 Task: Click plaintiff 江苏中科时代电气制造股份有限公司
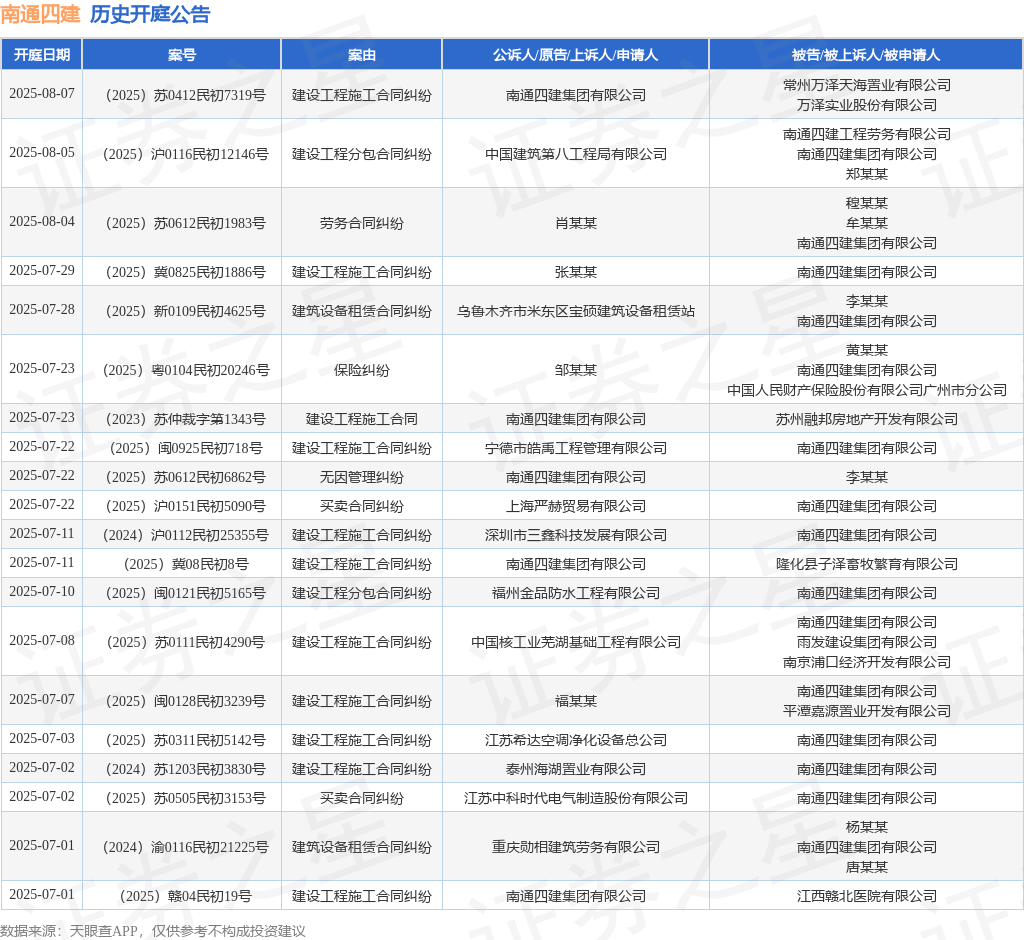click(x=575, y=798)
